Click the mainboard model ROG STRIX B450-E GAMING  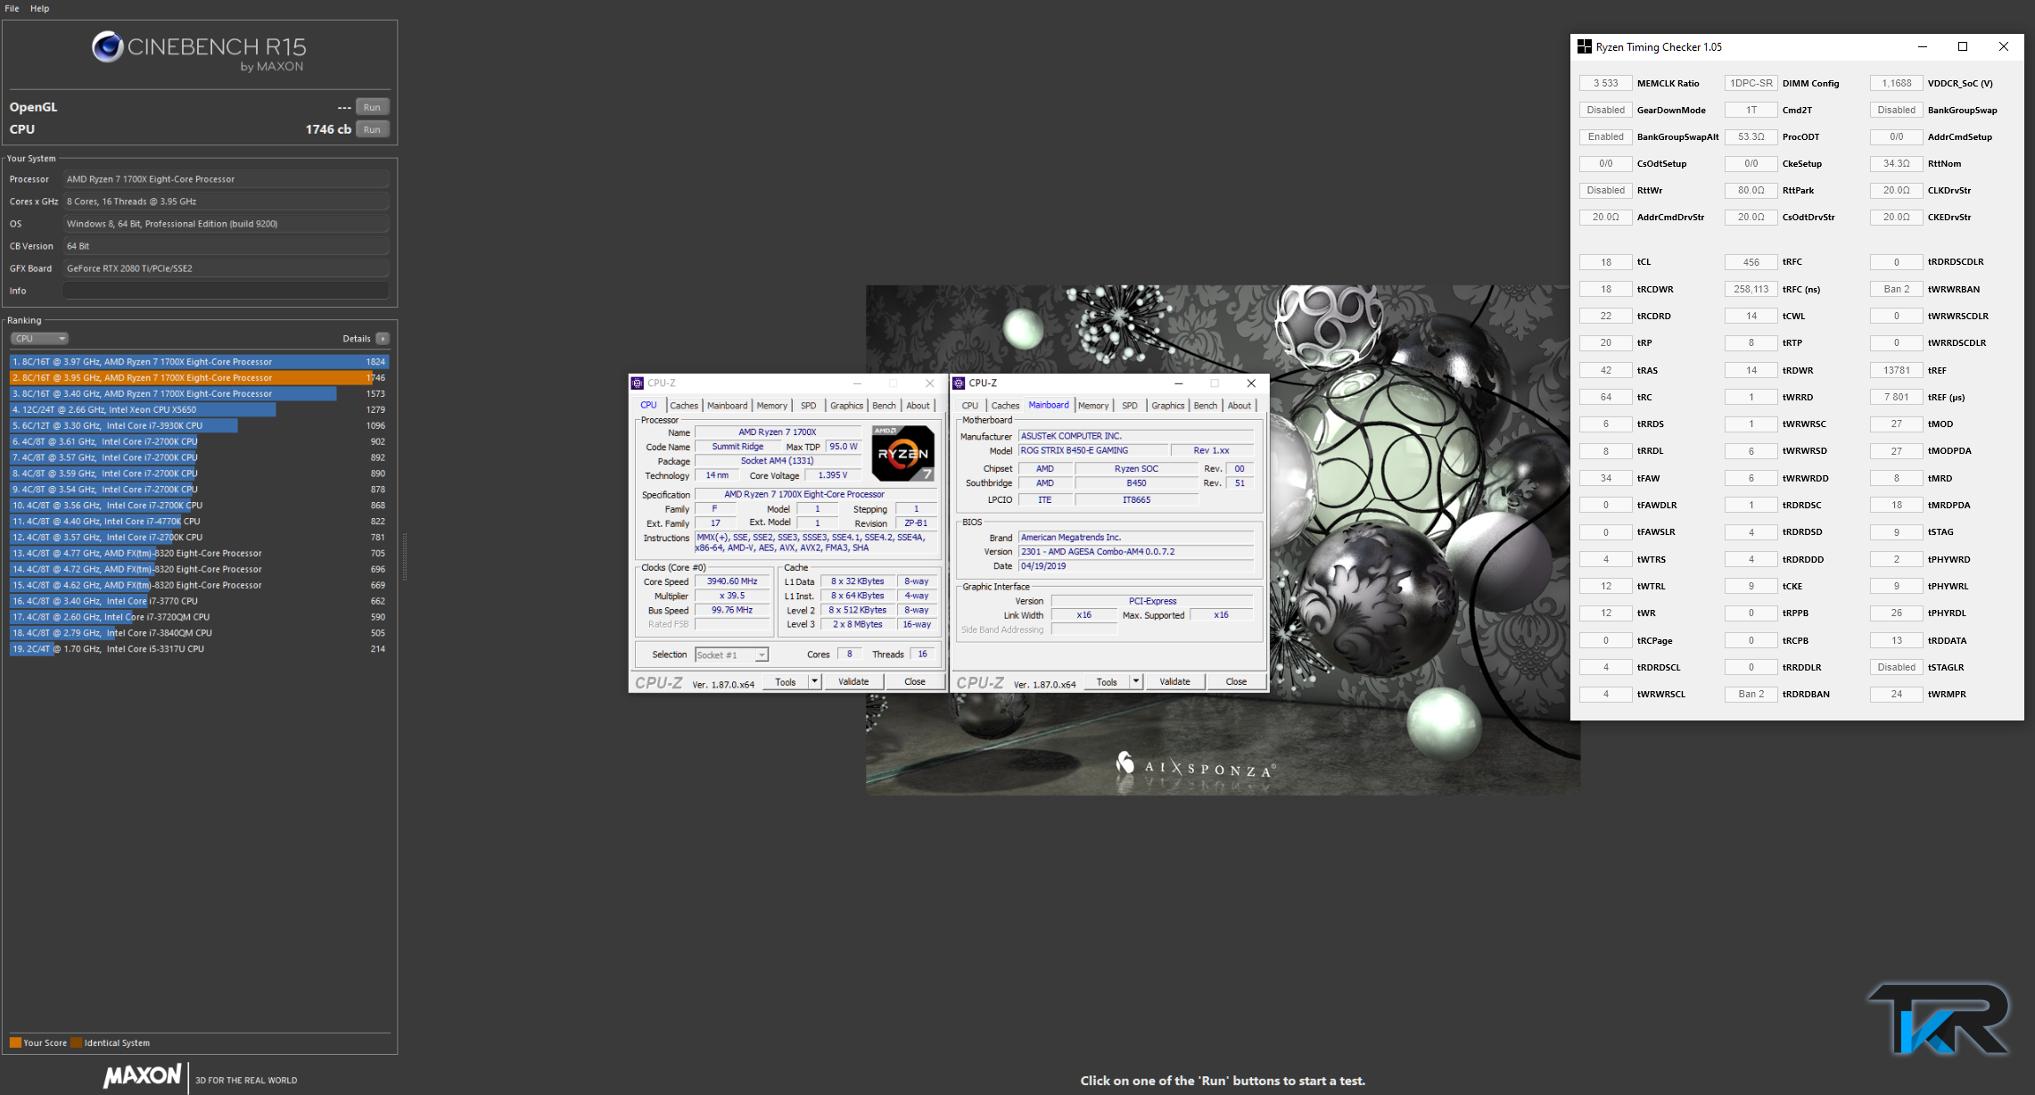click(x=1092, y=451)
